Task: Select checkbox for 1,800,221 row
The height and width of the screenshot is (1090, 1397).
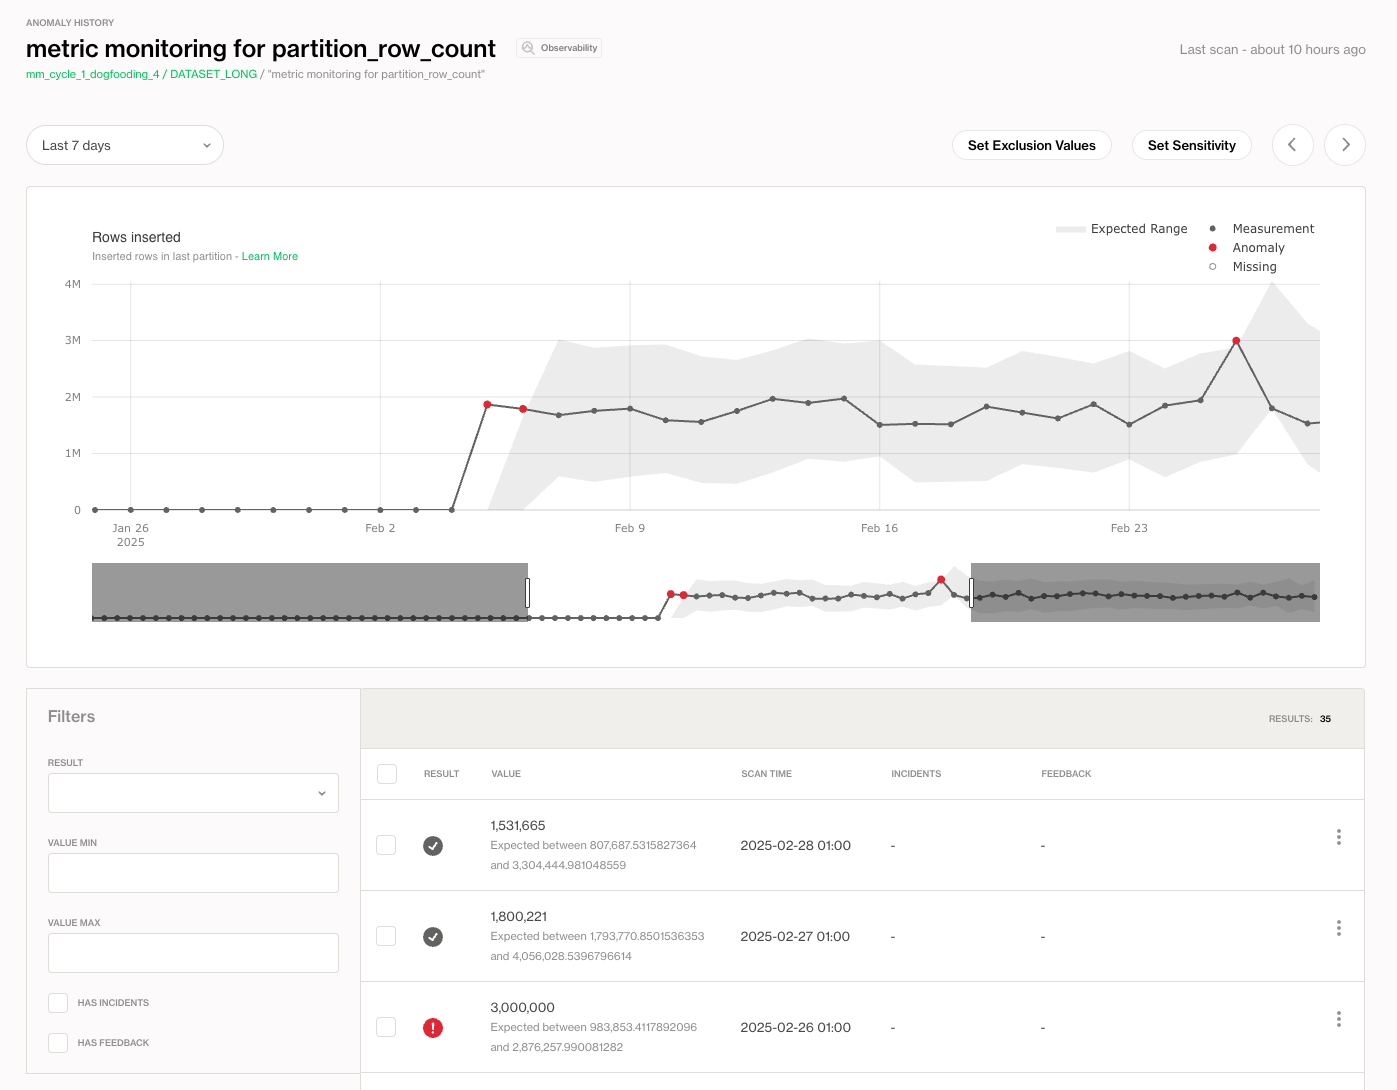Action: point(386,936)
